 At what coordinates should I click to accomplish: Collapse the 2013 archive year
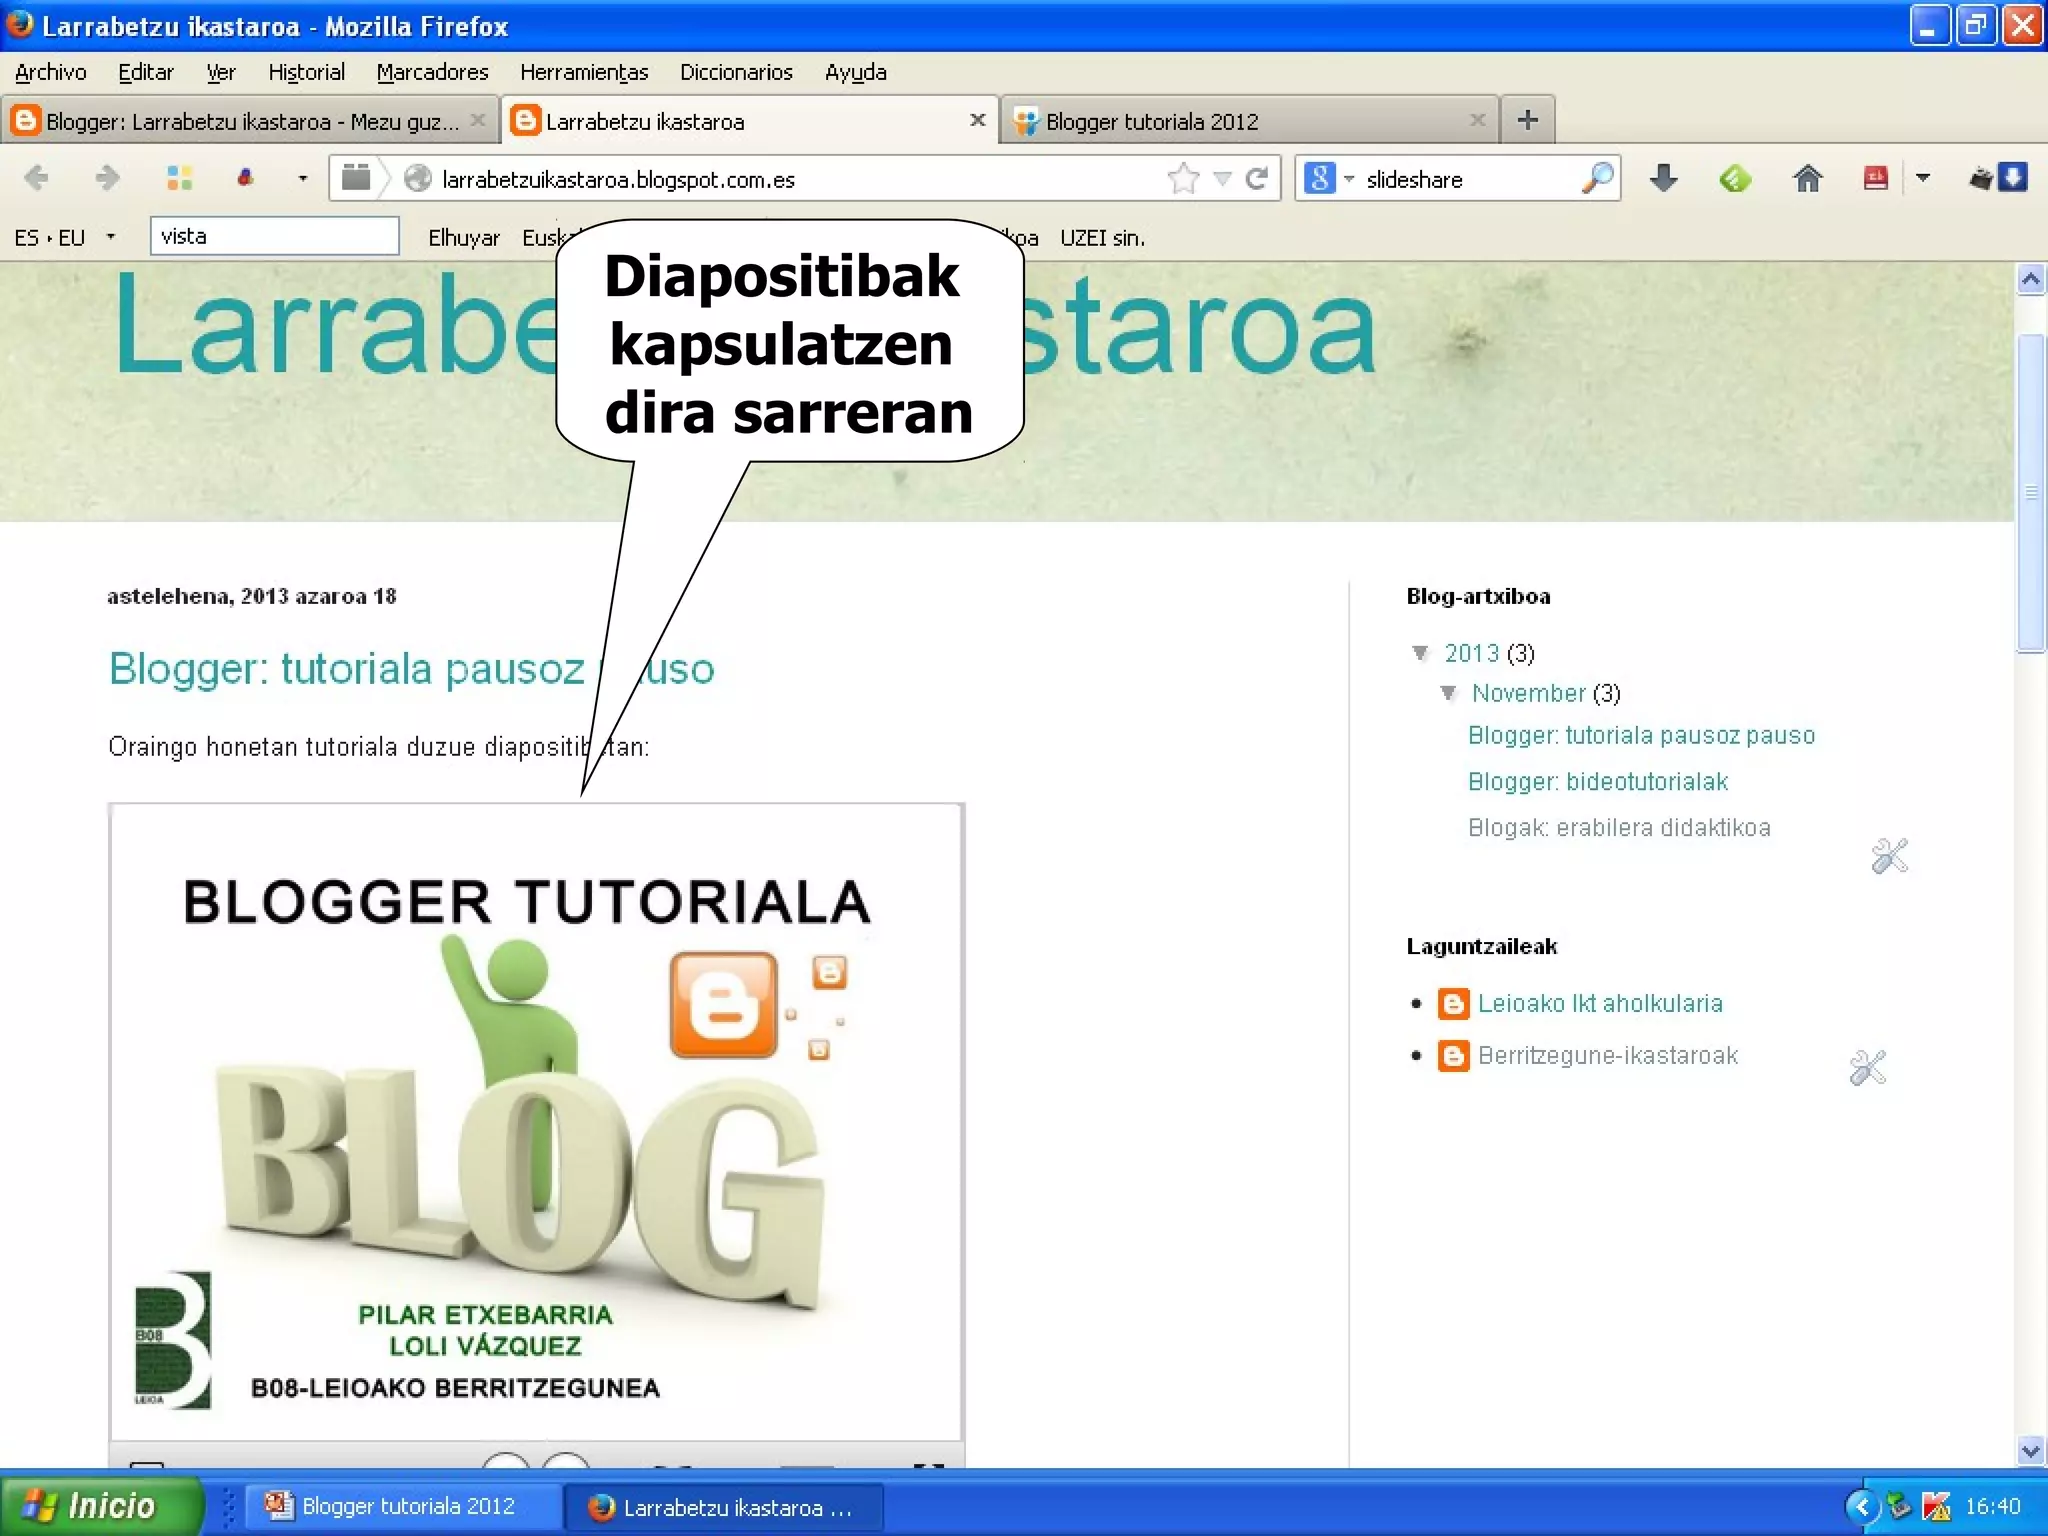(1420, 653)
